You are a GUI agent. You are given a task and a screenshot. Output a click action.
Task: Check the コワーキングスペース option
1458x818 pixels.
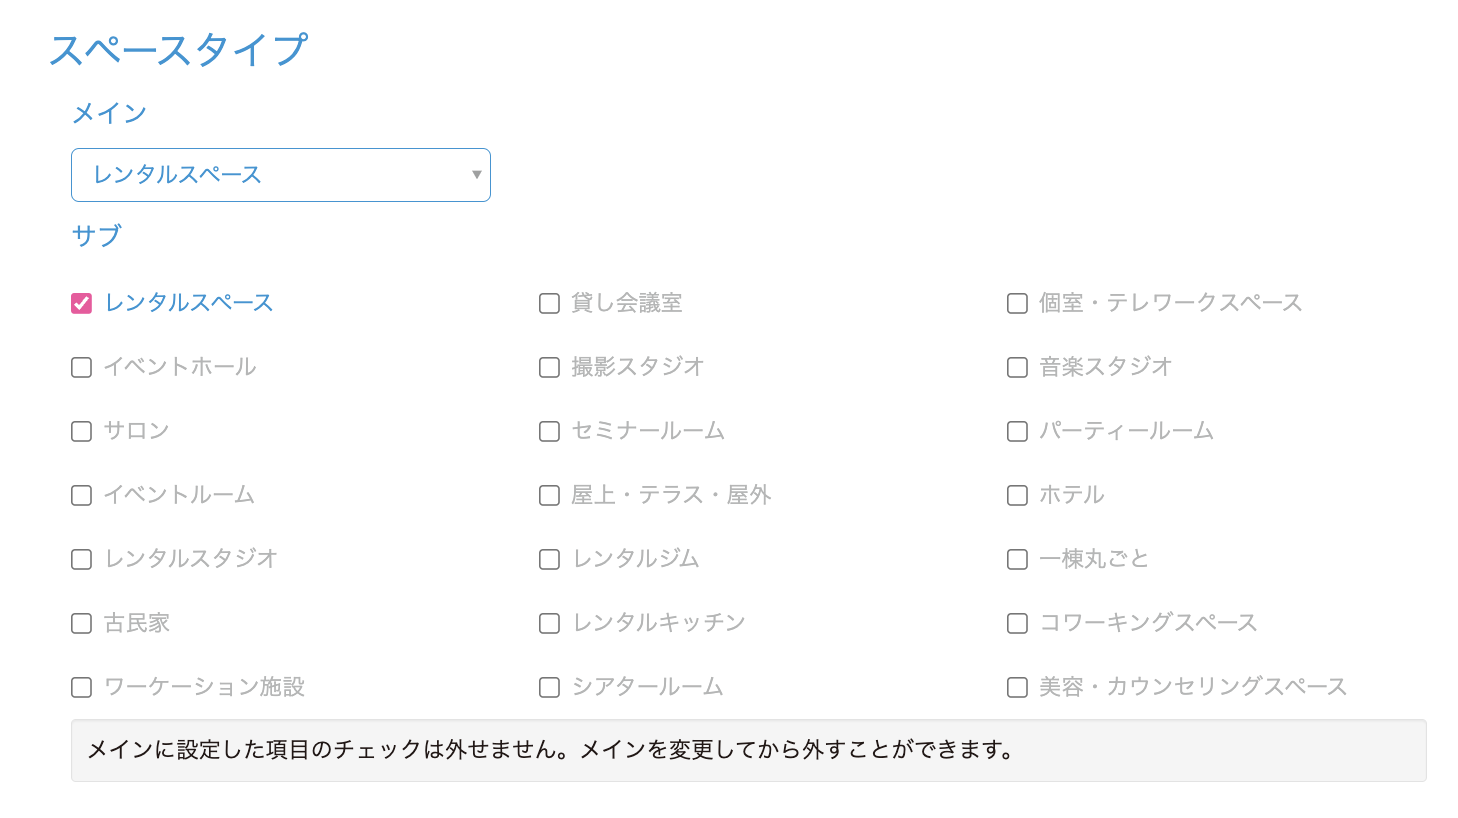(1017, 623)
